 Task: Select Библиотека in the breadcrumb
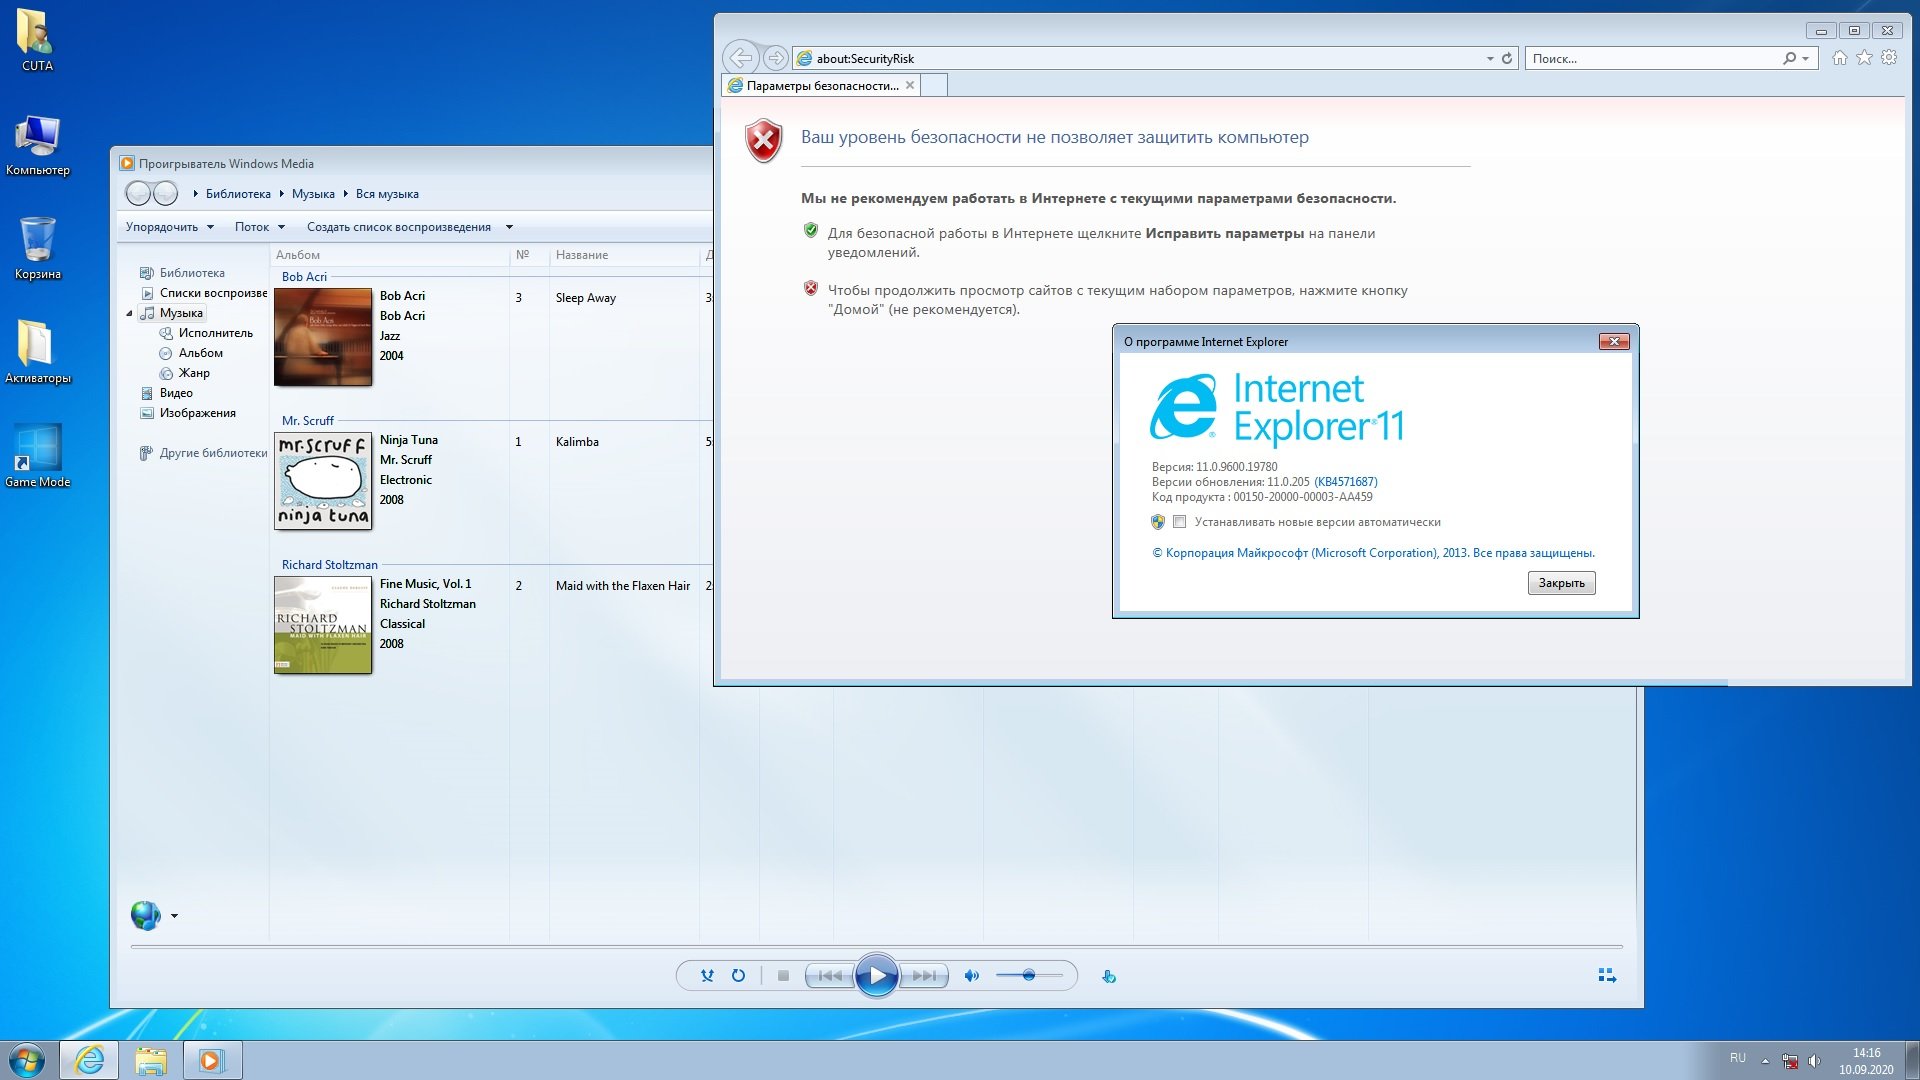(x=238, y=194)
